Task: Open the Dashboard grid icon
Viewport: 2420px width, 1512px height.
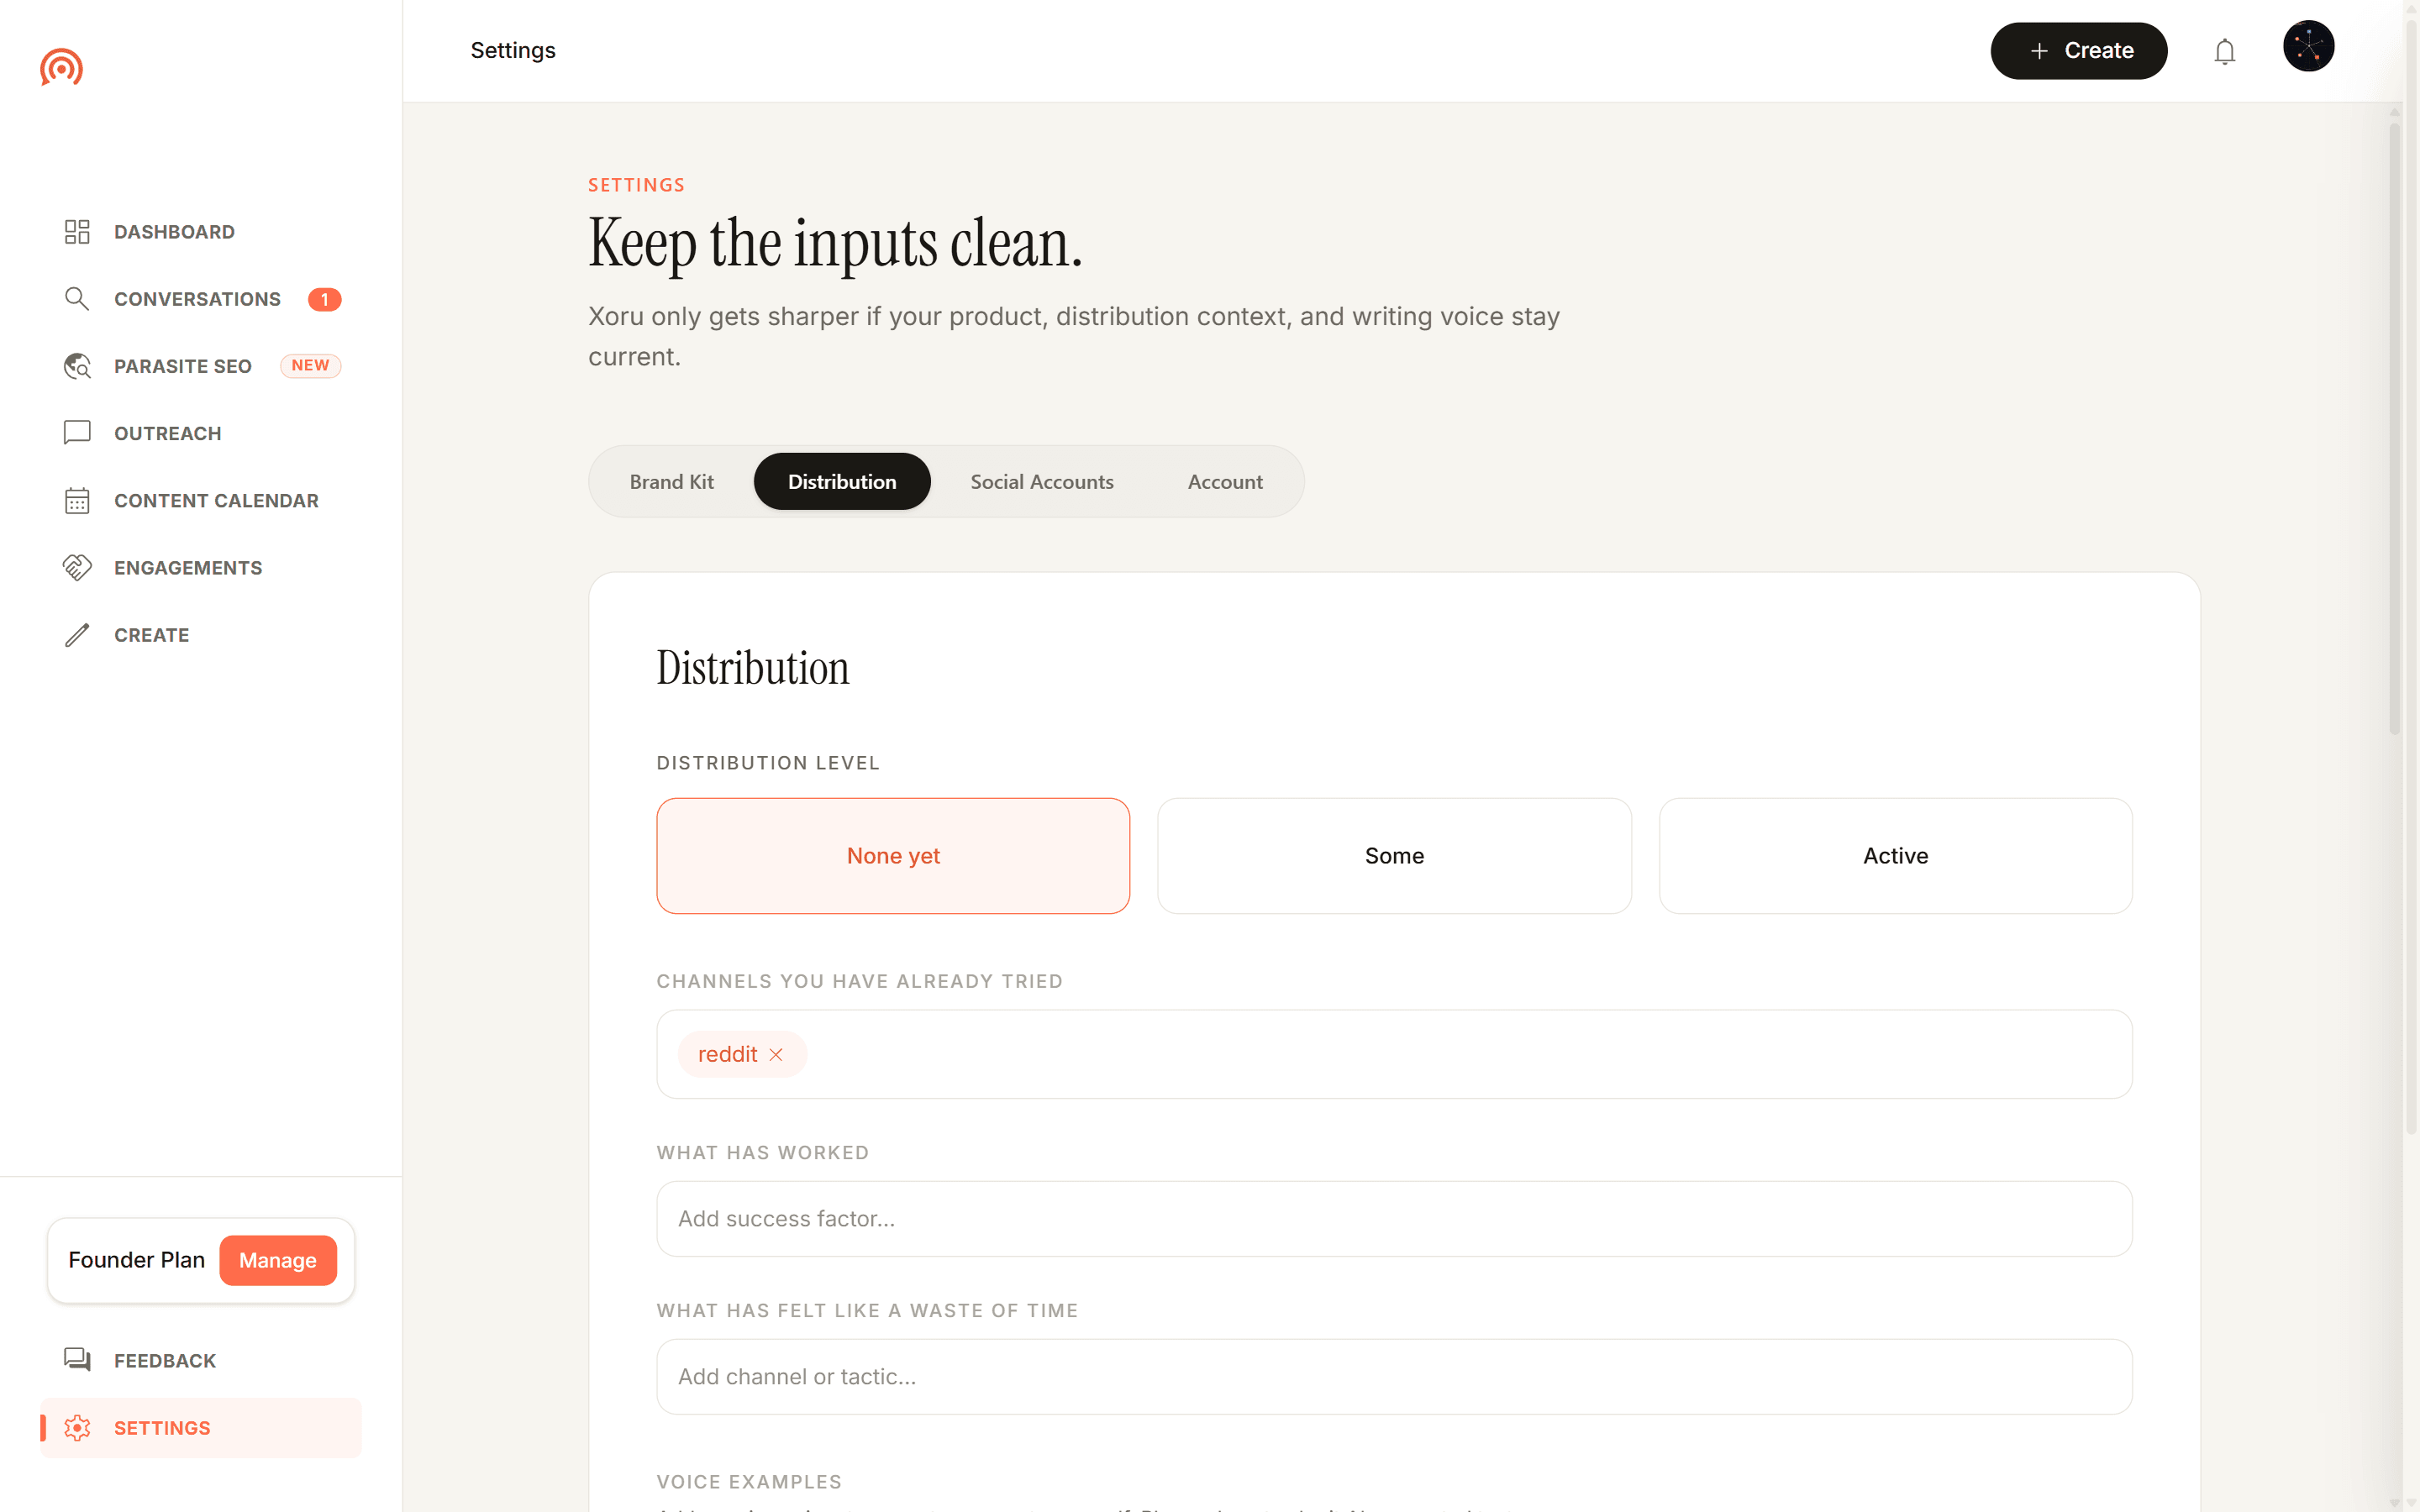Action: click(77, 232)
